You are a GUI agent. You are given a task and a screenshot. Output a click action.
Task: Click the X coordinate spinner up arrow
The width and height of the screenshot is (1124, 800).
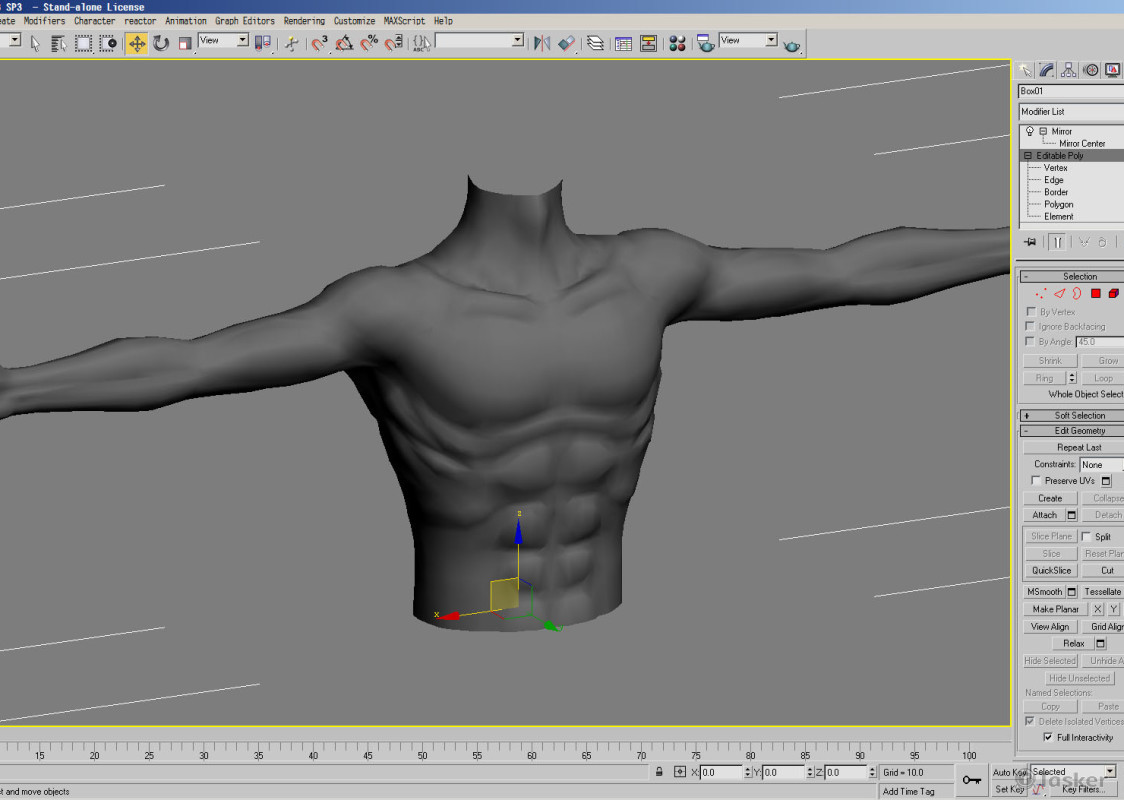748,768
